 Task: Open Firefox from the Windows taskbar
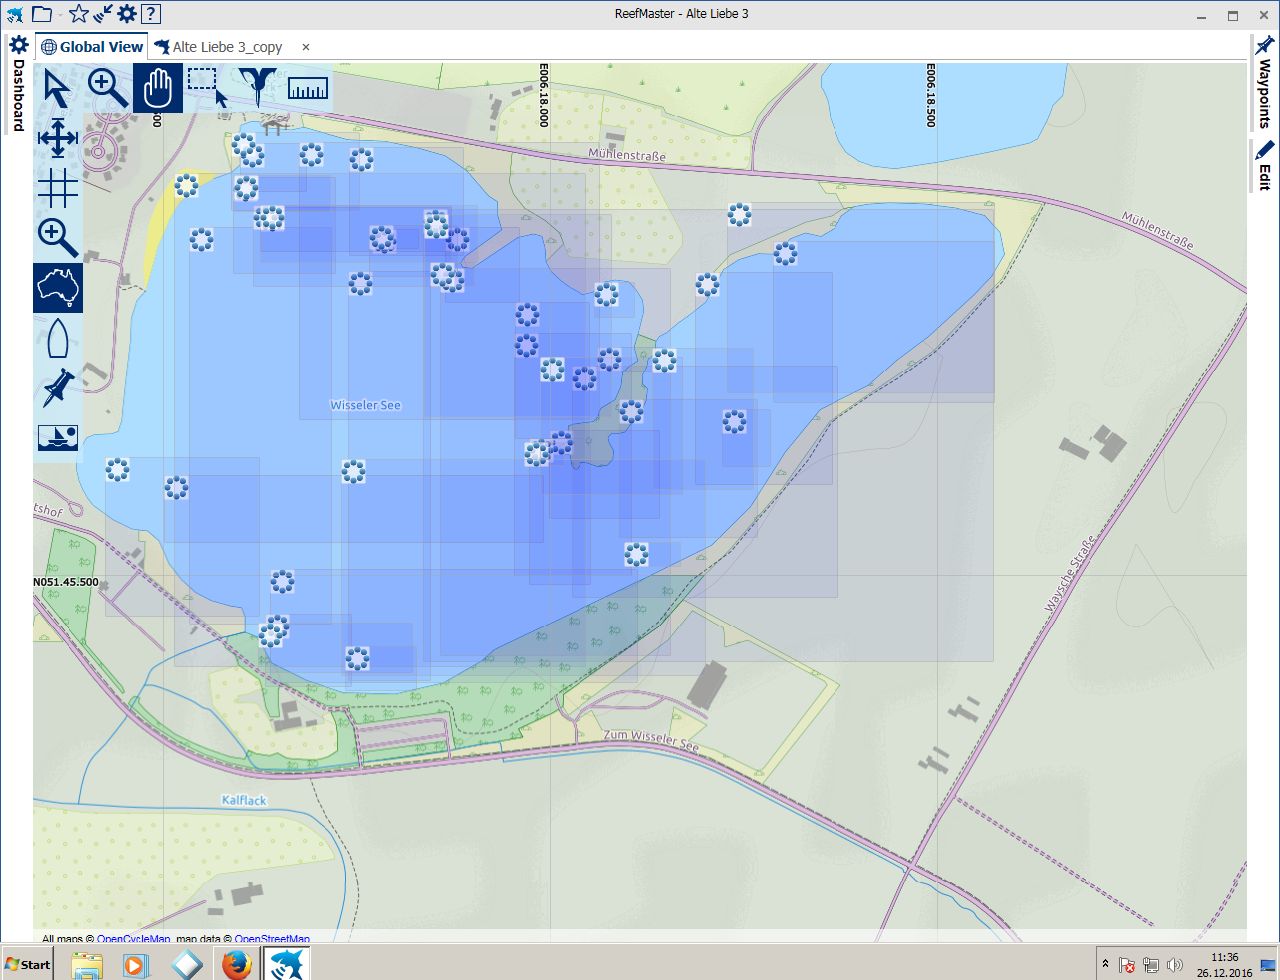[236, 965]
